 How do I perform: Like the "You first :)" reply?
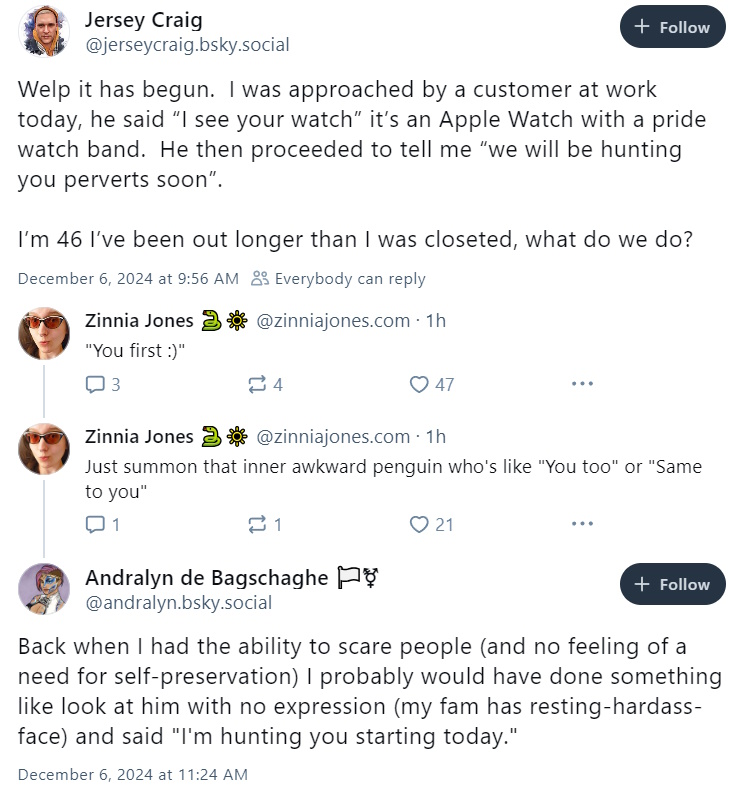click(419, 385)
